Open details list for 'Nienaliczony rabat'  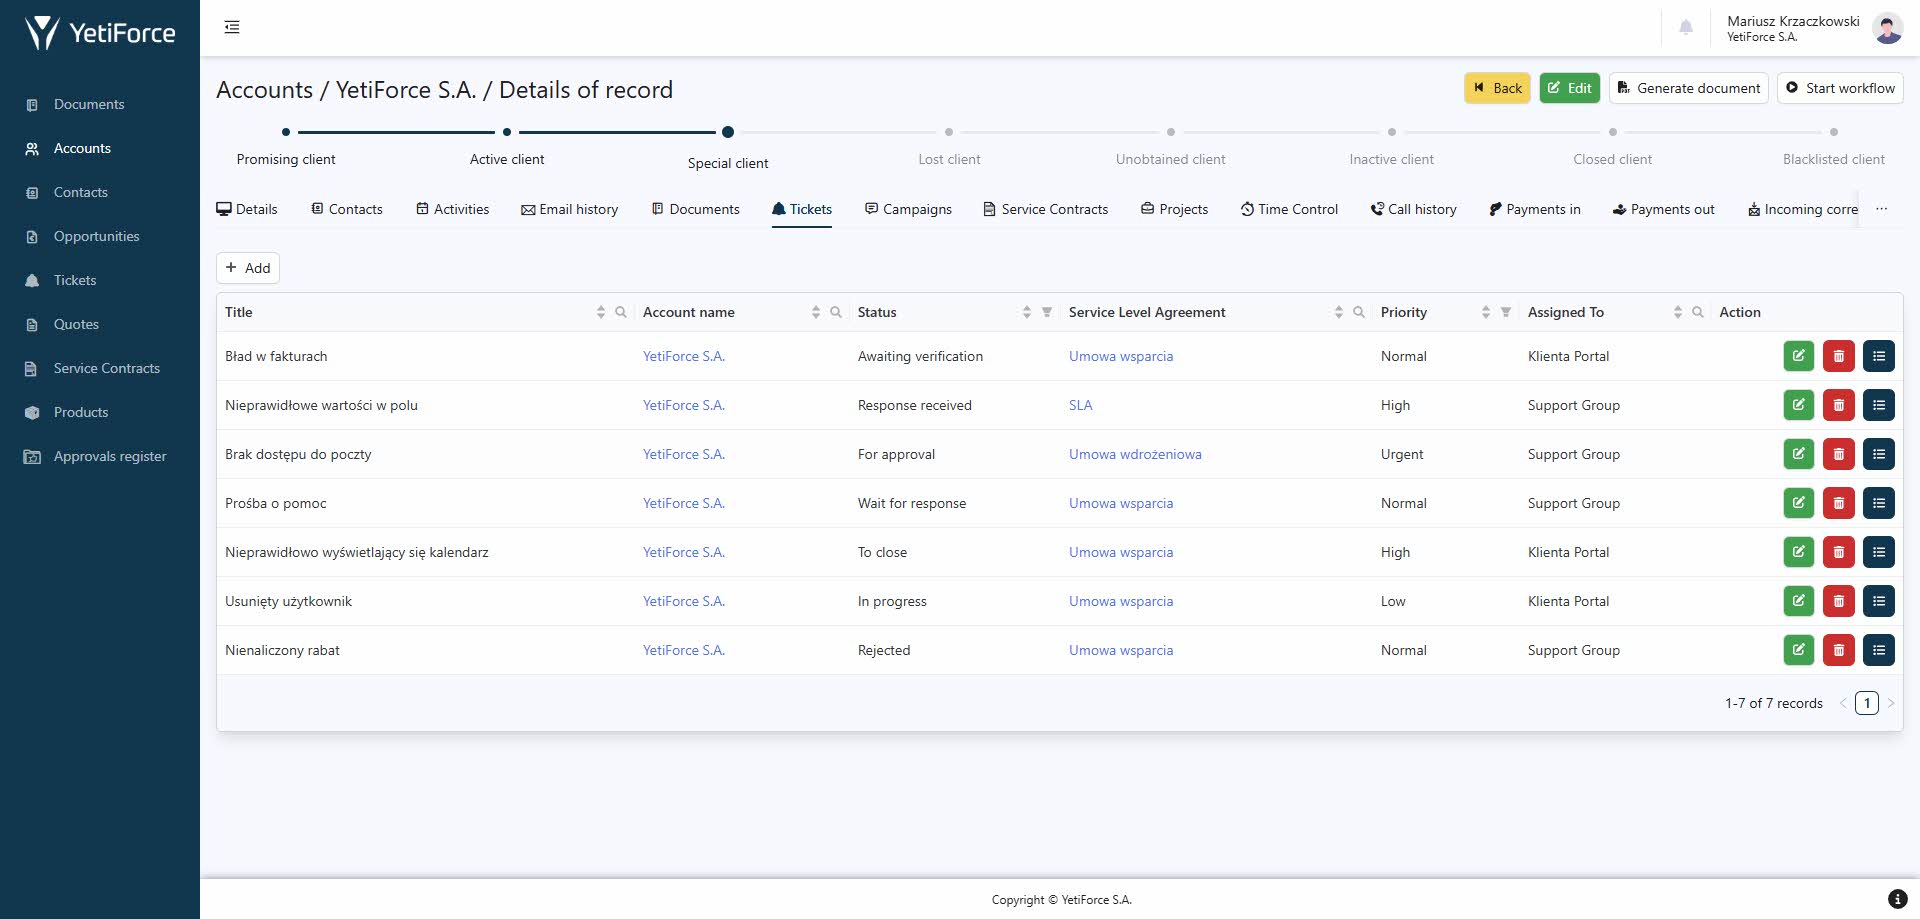(1878, 650)
